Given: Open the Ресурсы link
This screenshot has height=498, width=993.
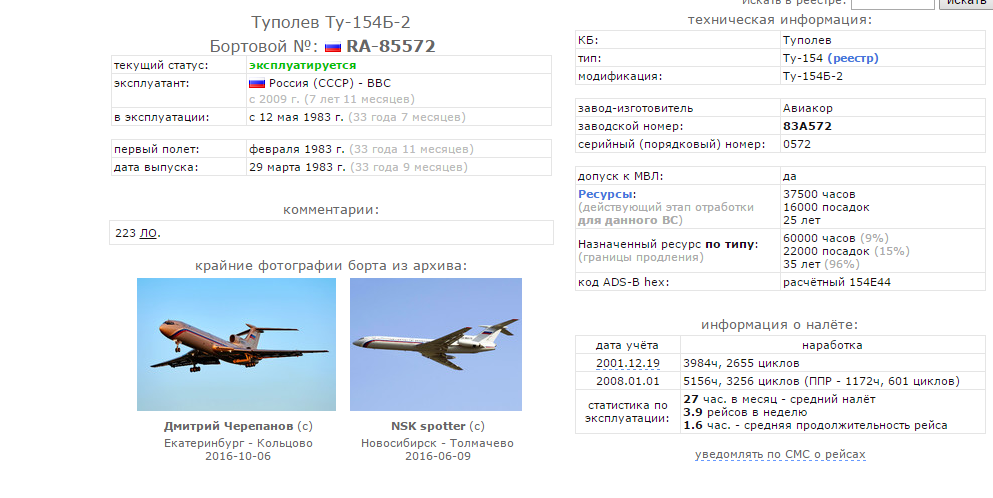Looking at the screenshot, I should (605, 195).
